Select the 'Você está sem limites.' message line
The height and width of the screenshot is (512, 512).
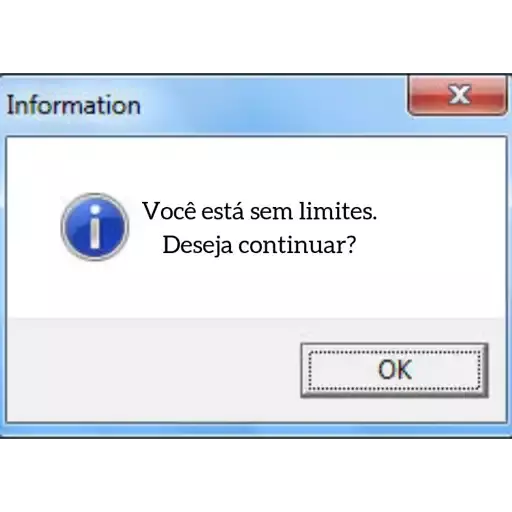[x=260, y=211]
